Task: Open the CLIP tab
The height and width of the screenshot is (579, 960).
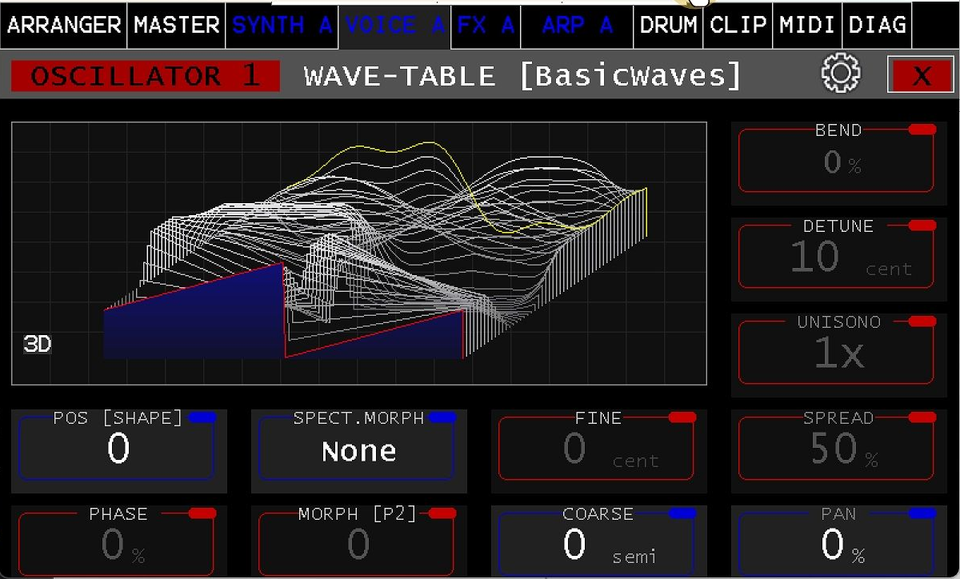Action: (738, 25)
